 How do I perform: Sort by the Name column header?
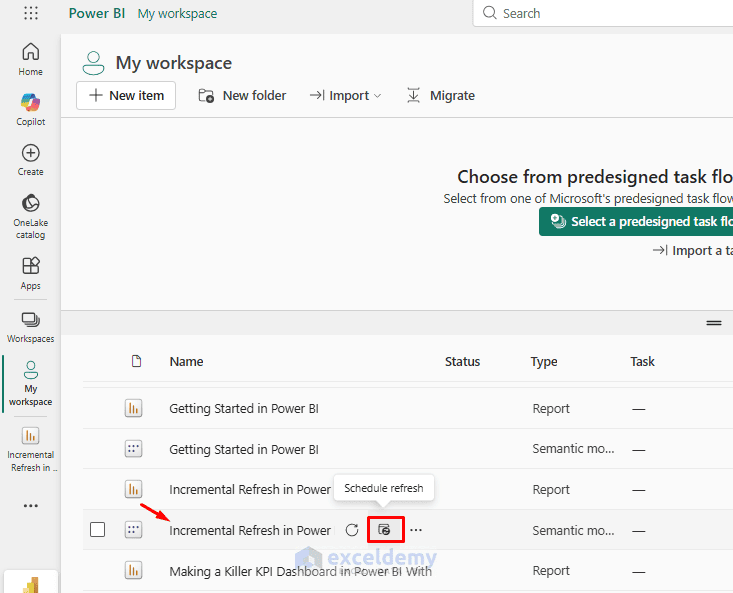pyautogui.click(x=186, y=361)
